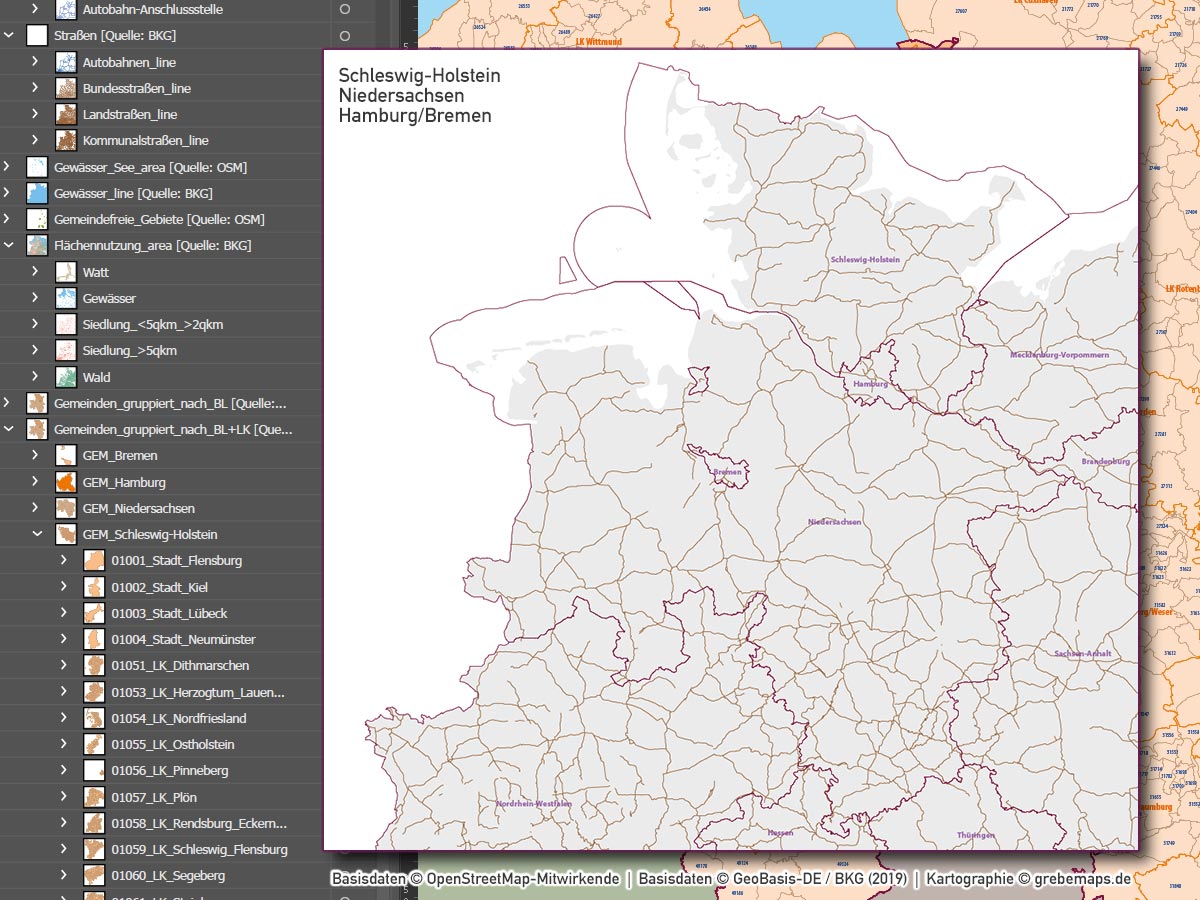1200x900 pixels.
Task: Click the target circle beside Autobahn-Anschlussstelle
Action: click(345, 9)
